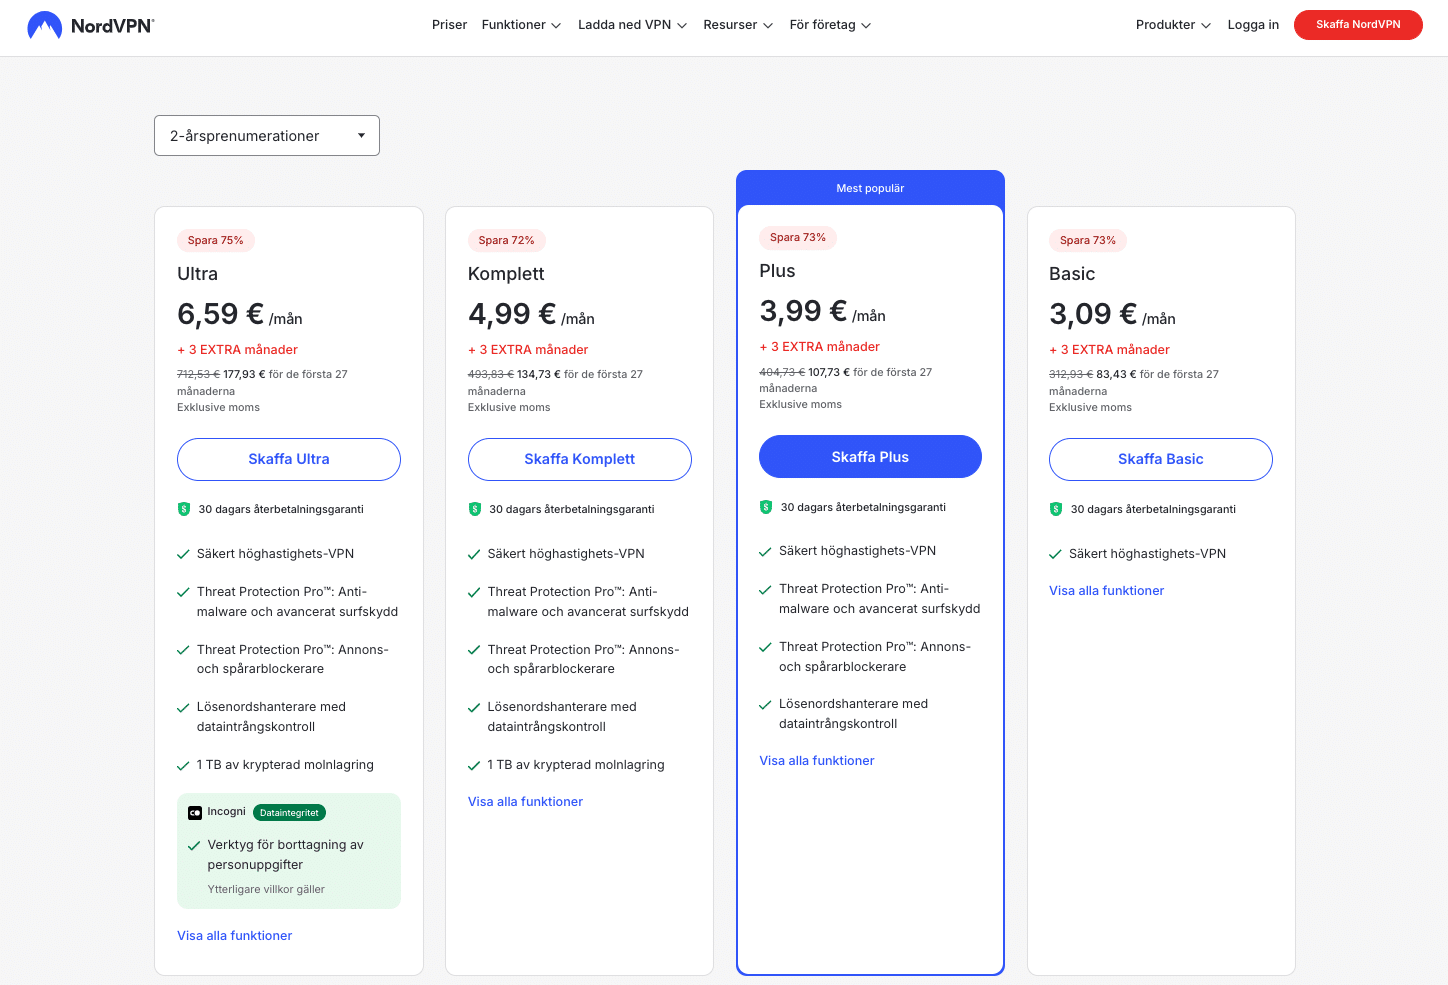Viewport: 1448px width, 985px height.
Task: Click the red Skaffa NordVPN button
Action: tap(1358, 25)
